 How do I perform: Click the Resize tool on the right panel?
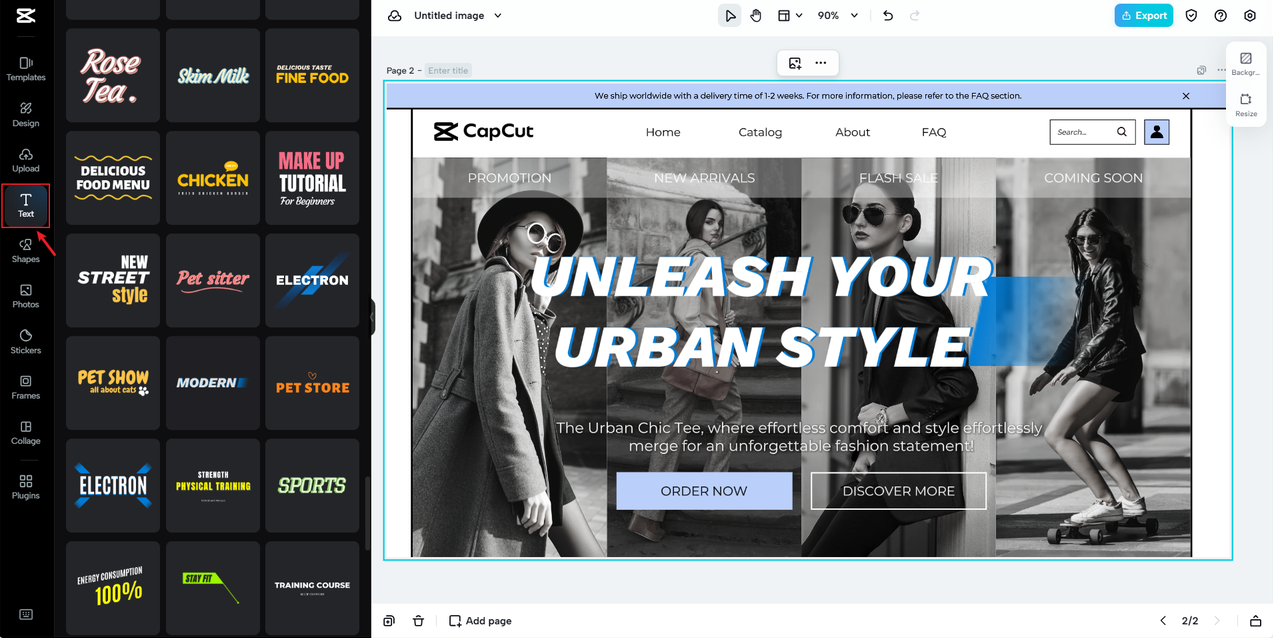pos(1246,105)
